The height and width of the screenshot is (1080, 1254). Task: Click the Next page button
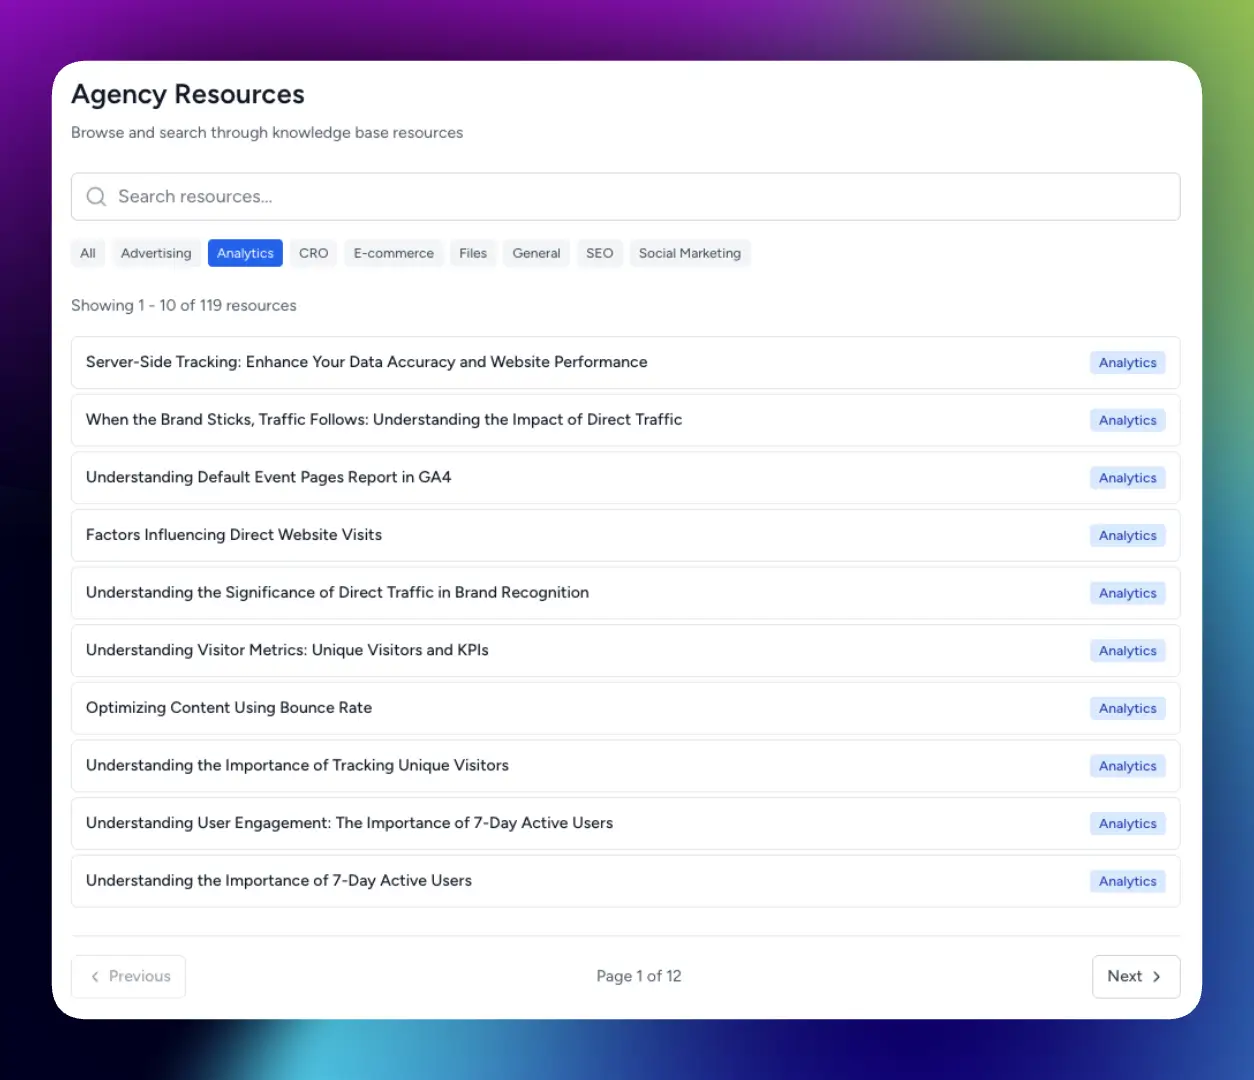1135,976
